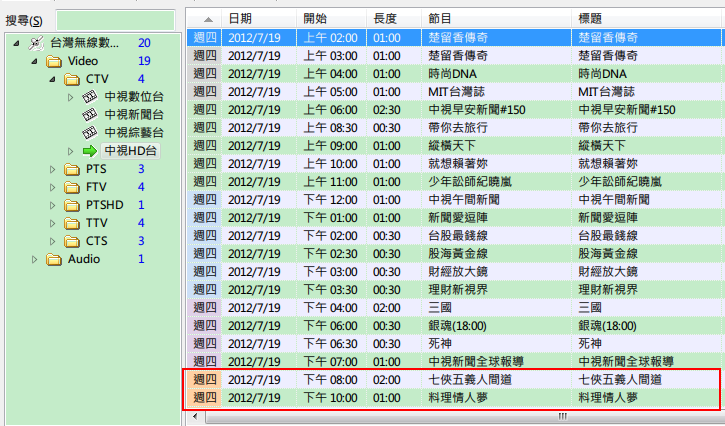Select the 理財新視界 program
725x426 pixels.
coord(456,290)
